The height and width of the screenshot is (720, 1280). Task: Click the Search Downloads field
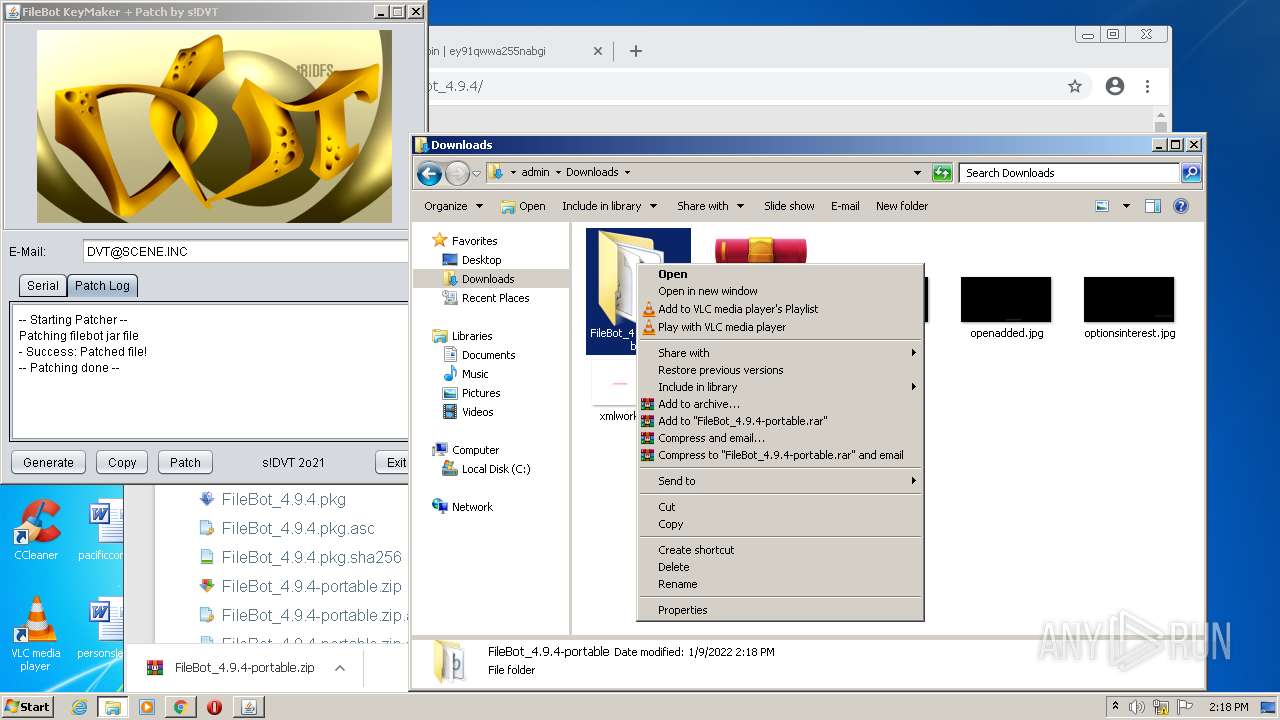(1069, 173)
